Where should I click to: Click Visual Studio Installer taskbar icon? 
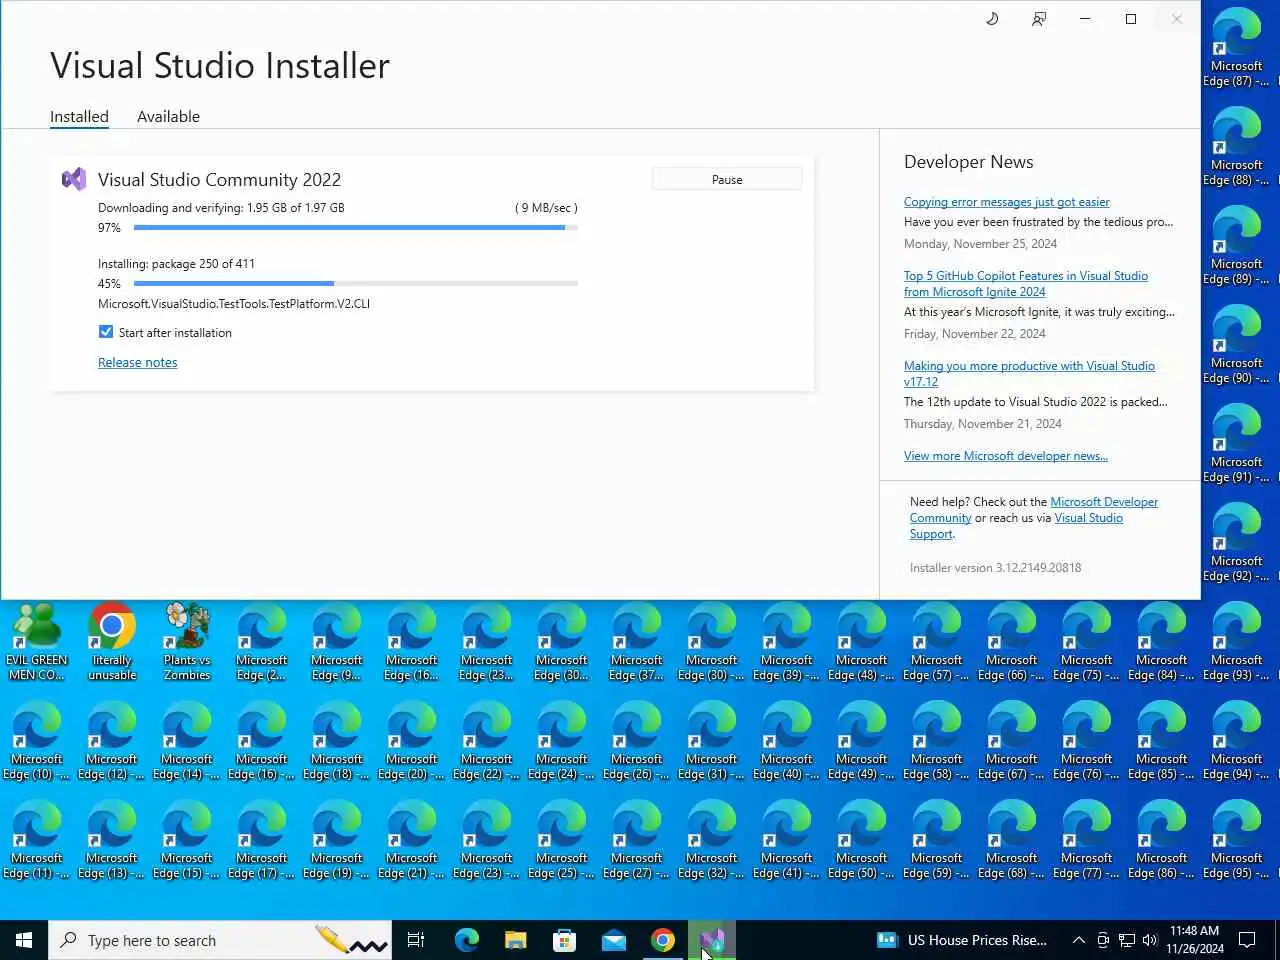click(712, 940)
